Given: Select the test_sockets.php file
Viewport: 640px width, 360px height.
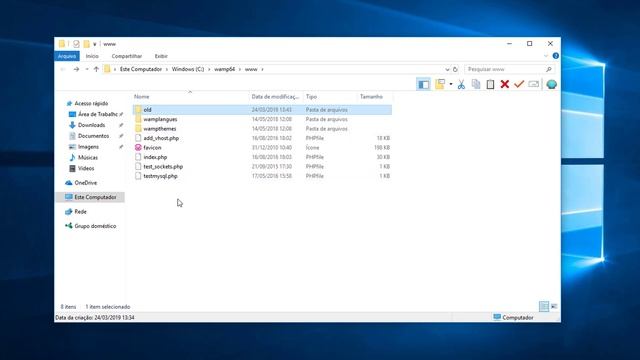Looking at the screenshot, I should [x=163, y=167].
